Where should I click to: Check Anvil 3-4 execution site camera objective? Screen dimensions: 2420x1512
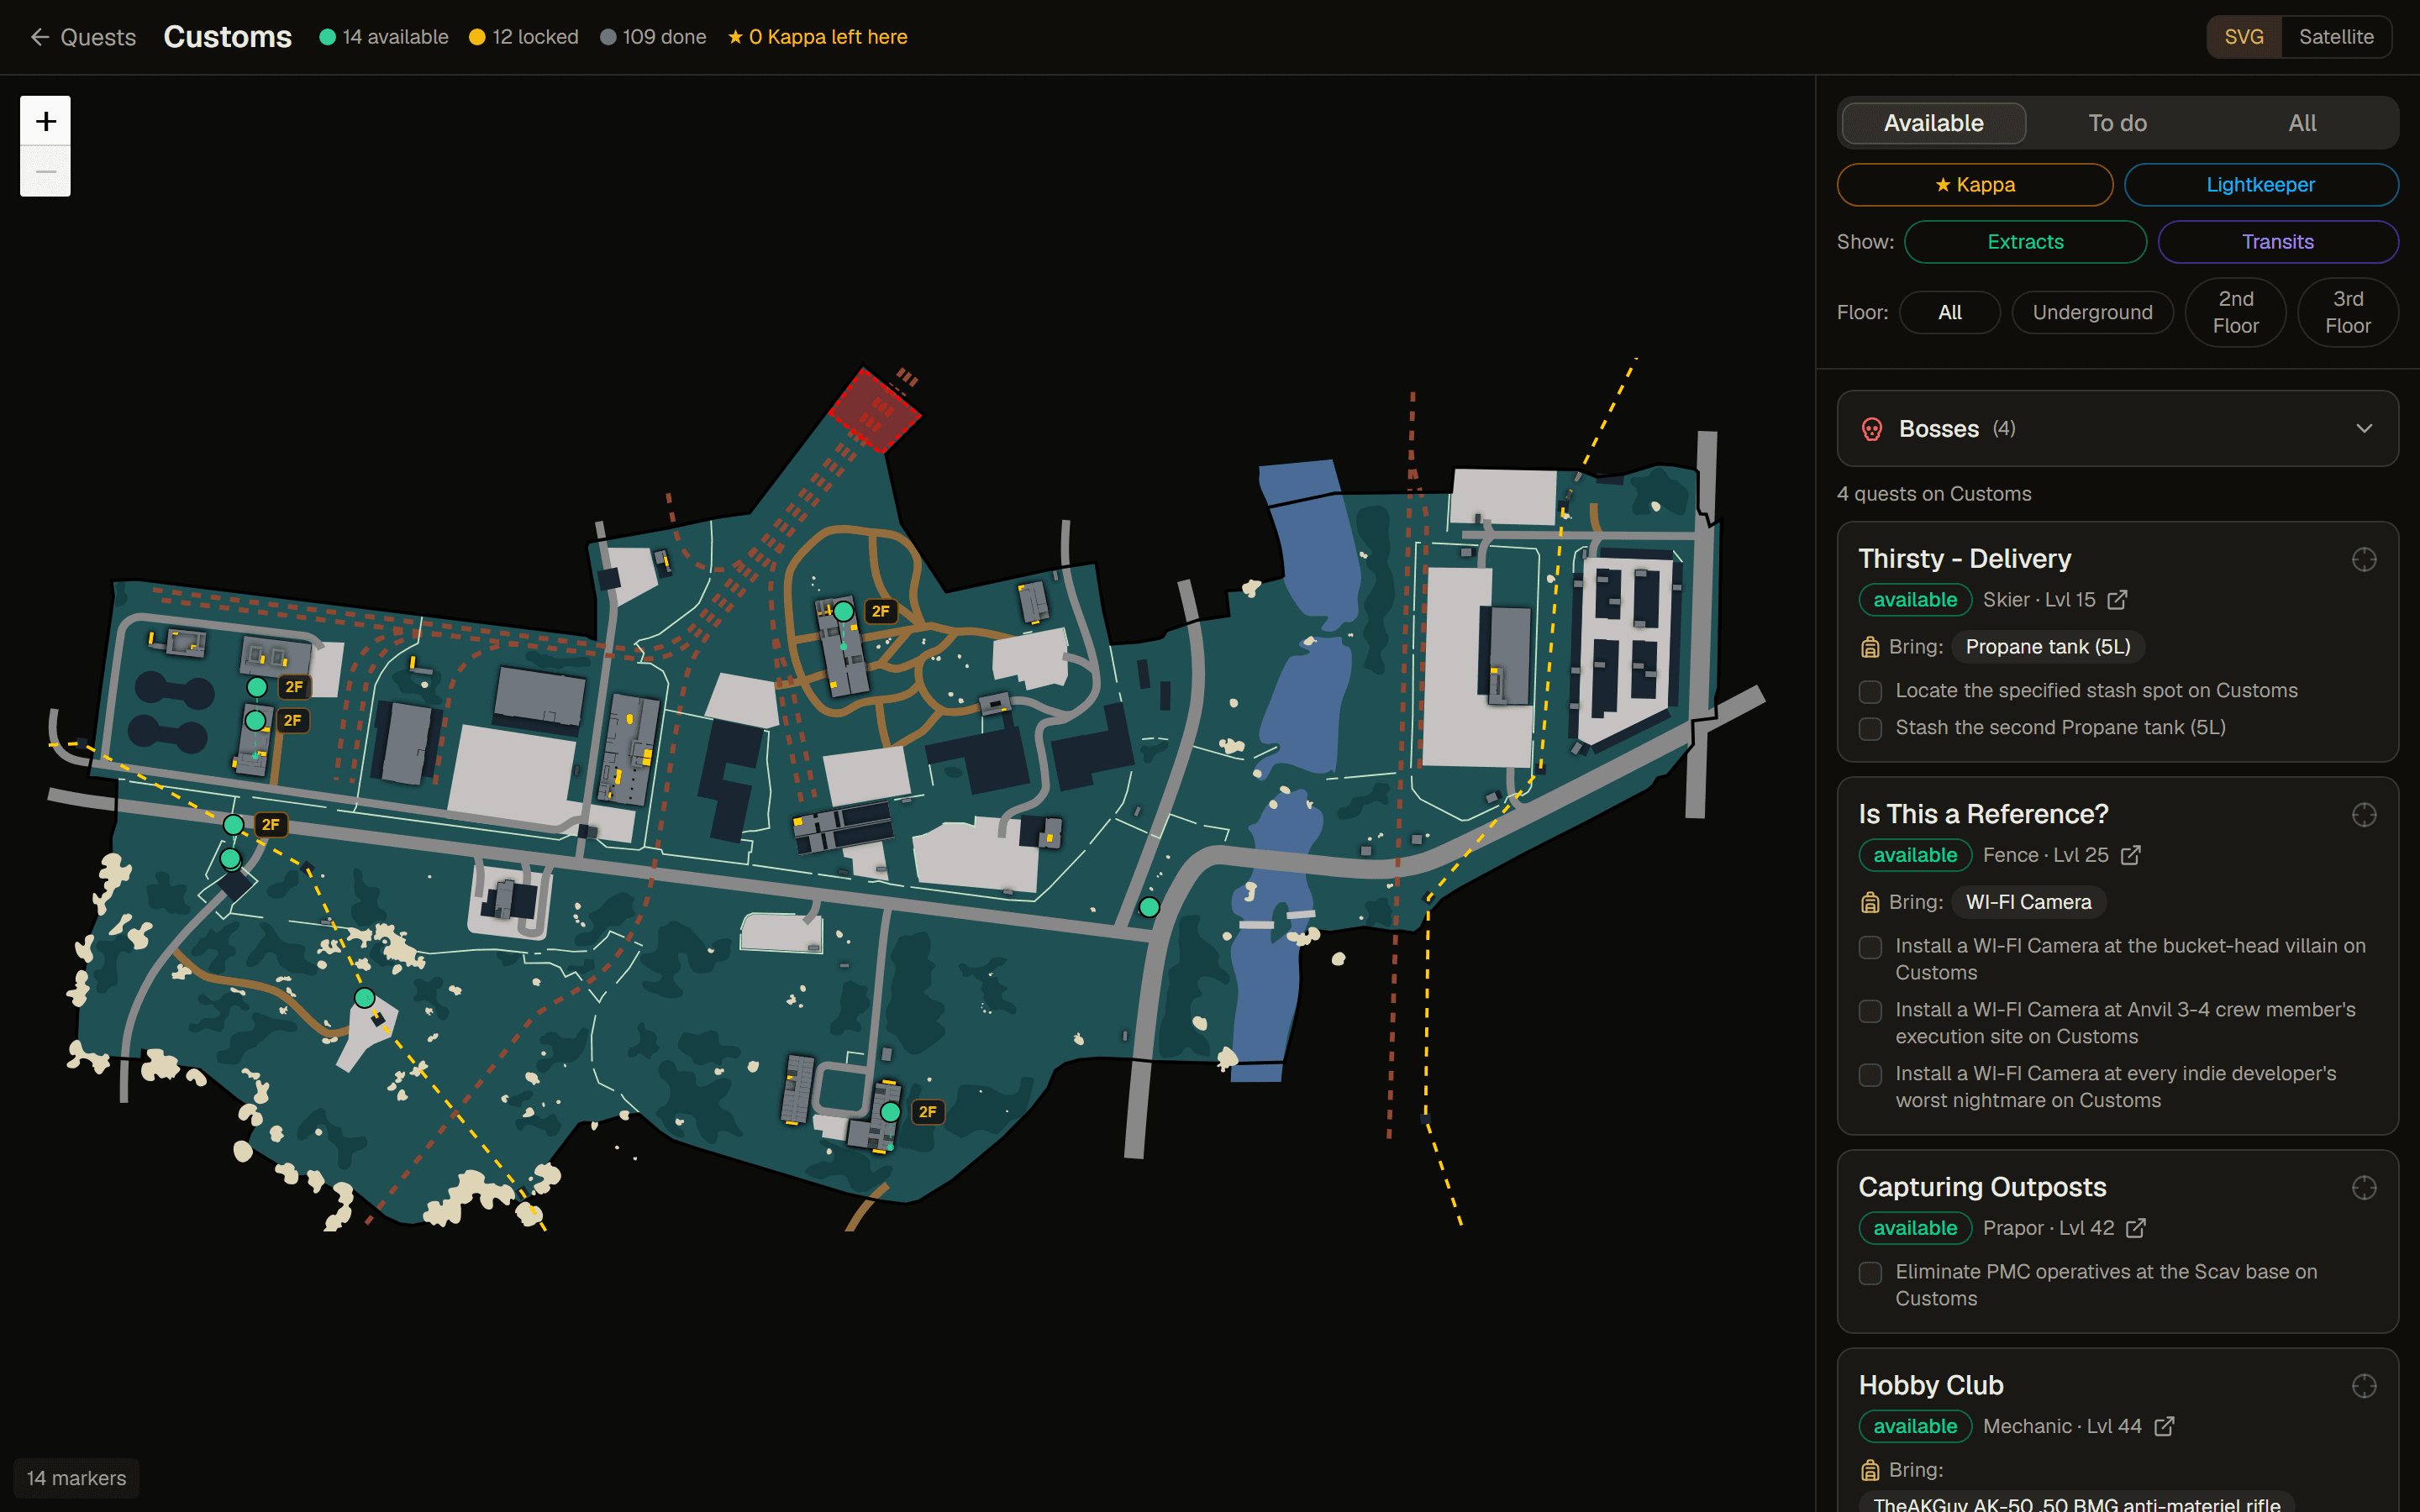point(1870,1011)
